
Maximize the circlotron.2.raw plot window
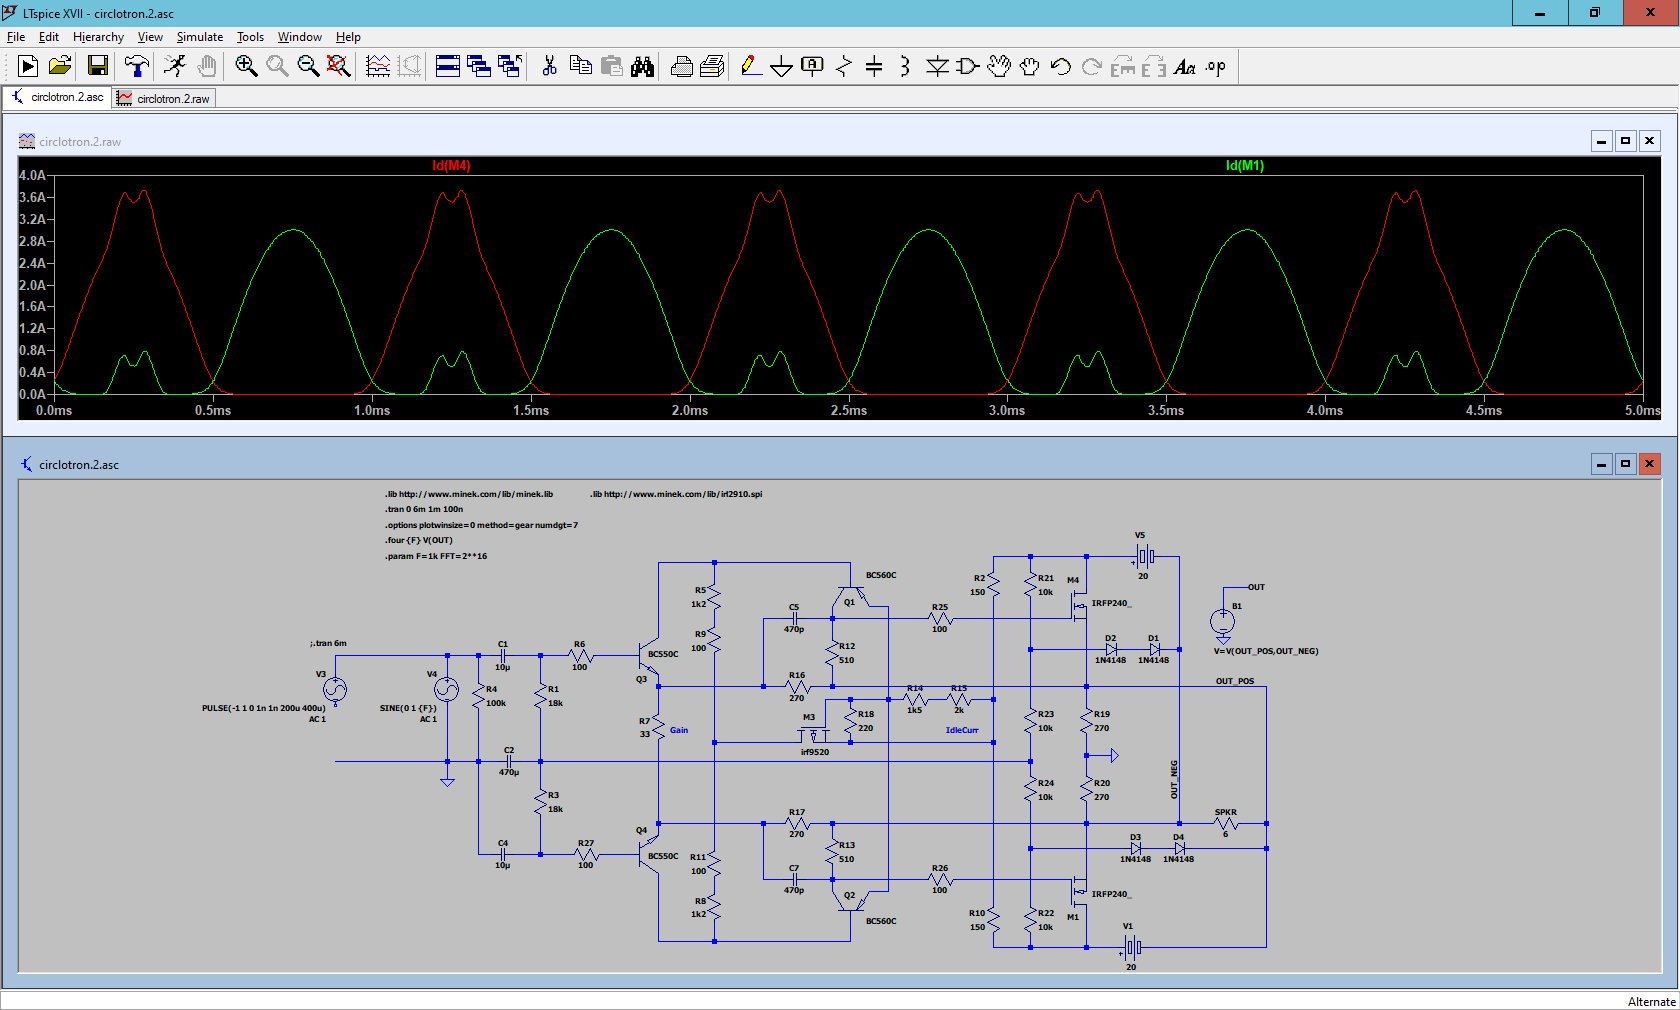coord(1625,141)
